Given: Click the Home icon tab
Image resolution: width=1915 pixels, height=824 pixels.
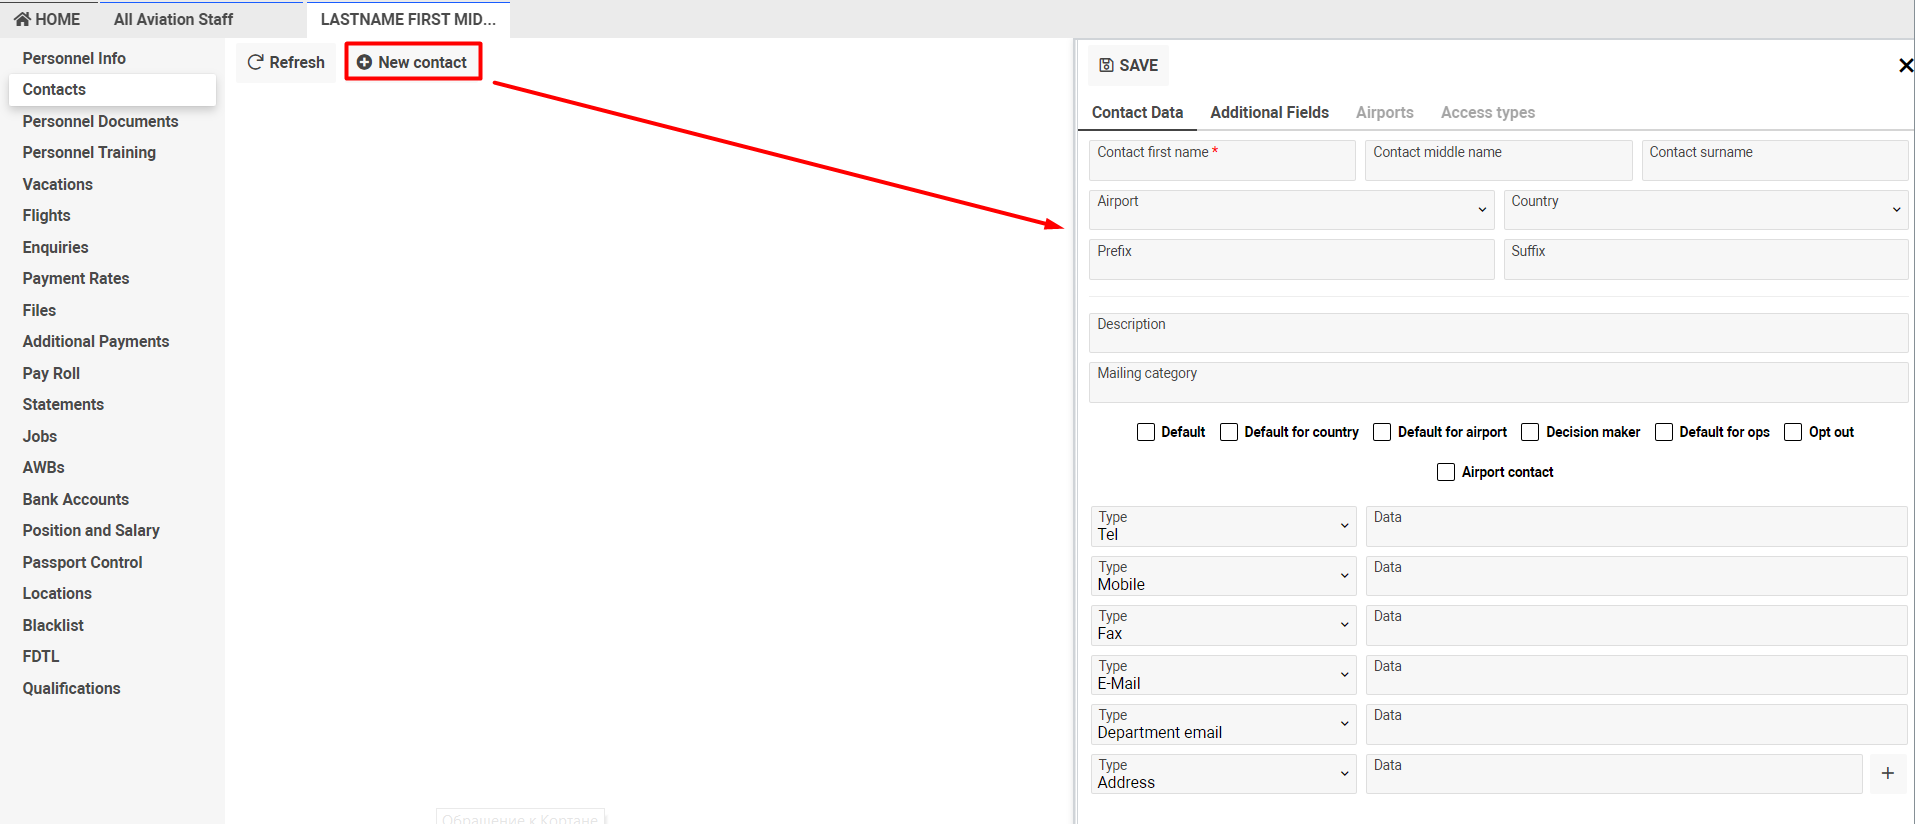Looking at the screenshot, I should tap(22, 19).
